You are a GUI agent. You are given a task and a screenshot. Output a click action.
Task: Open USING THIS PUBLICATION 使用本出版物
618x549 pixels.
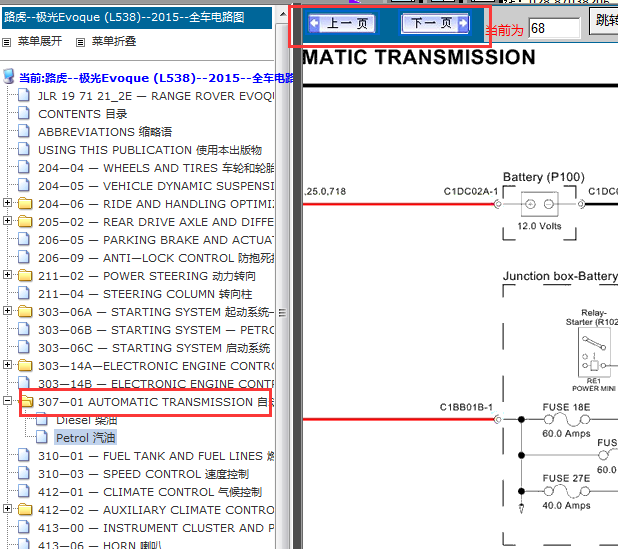coord(150,150)
